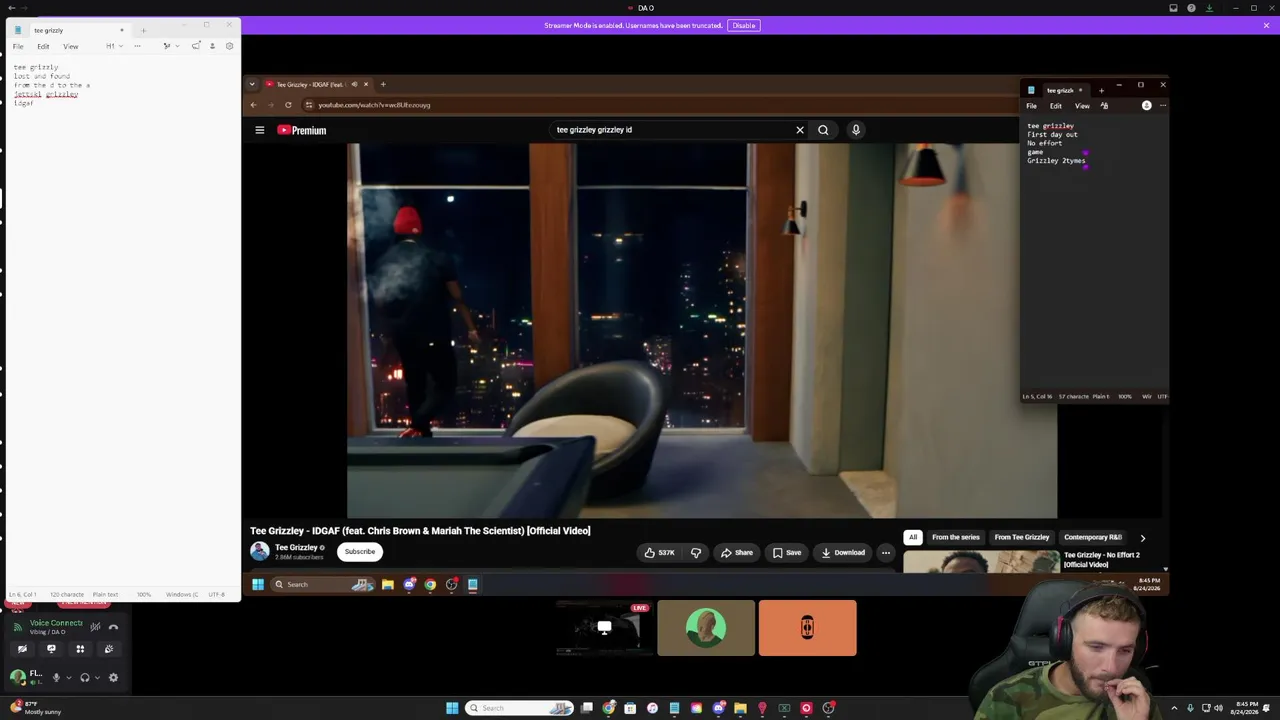Screen dimensions: 1280x720
Task: Open the LIVE stream tile
Action: [603, 628]
